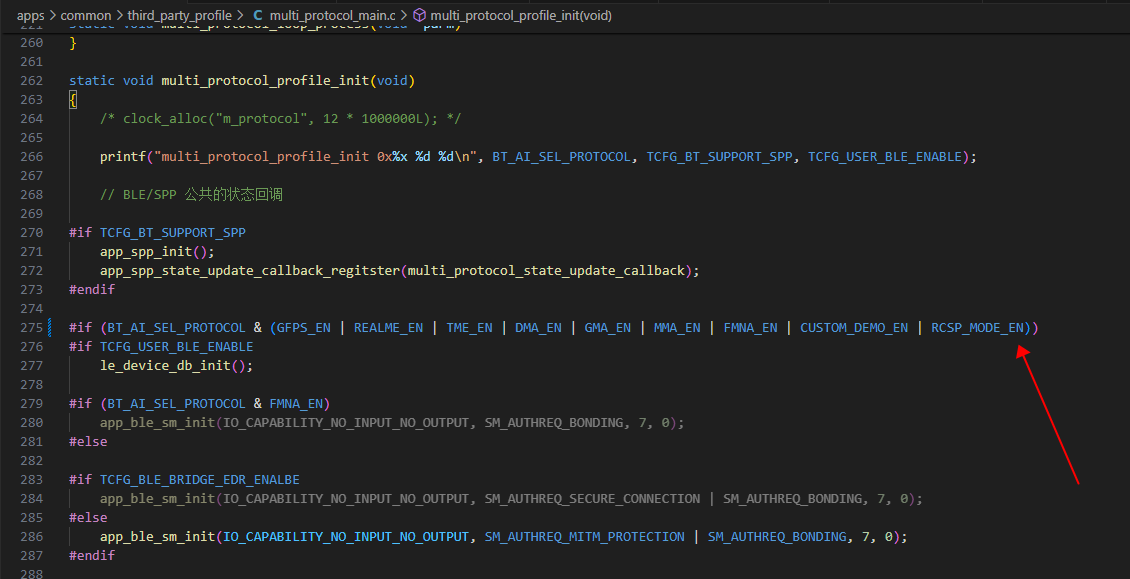
Task: Click the GFPS_EN macro in the #if condition
Action: pyautogui.click(x=304, y=328)
